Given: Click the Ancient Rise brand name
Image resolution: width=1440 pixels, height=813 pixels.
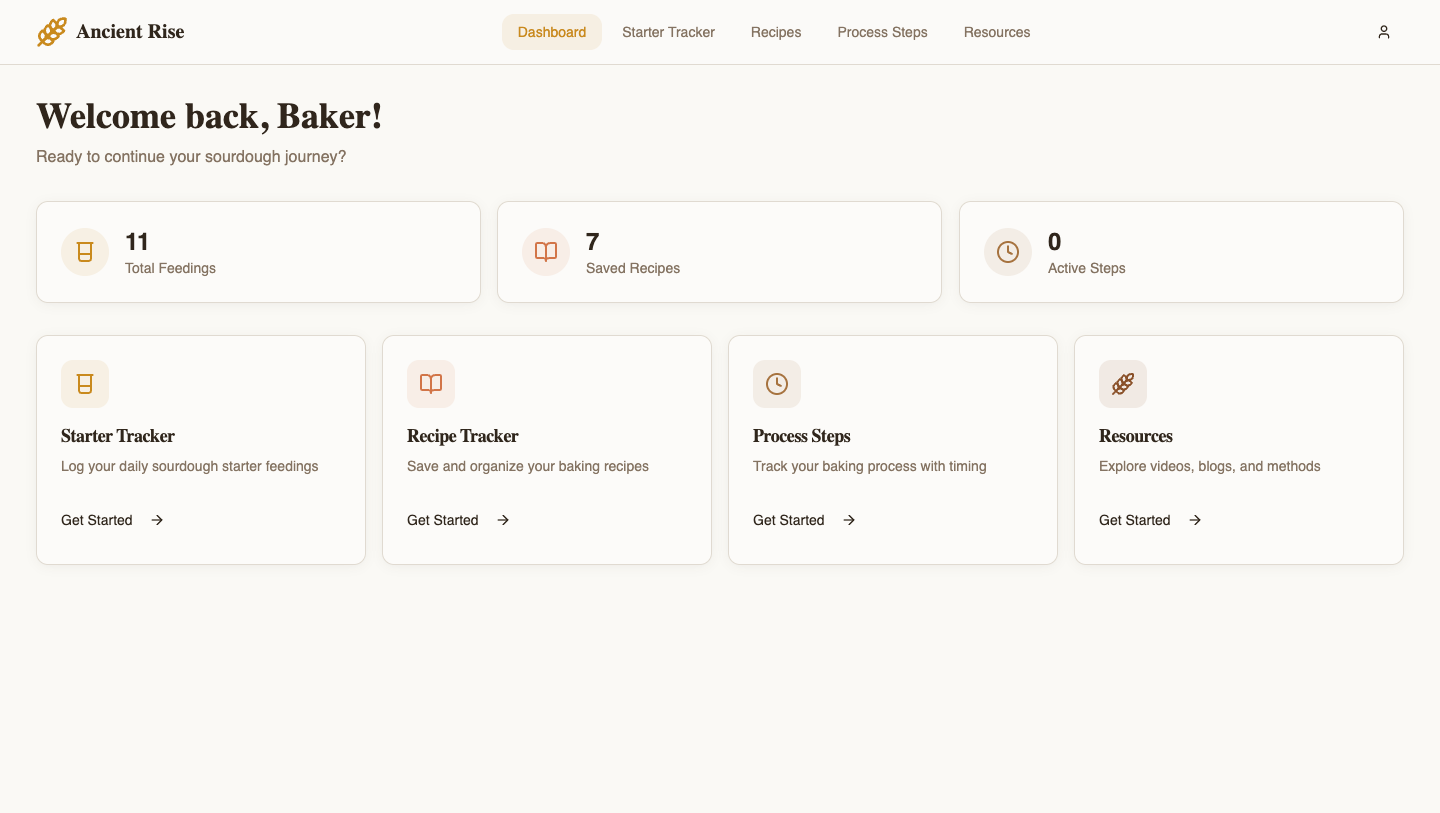Looking at the screenshot, I should click(x=130, y=32).
